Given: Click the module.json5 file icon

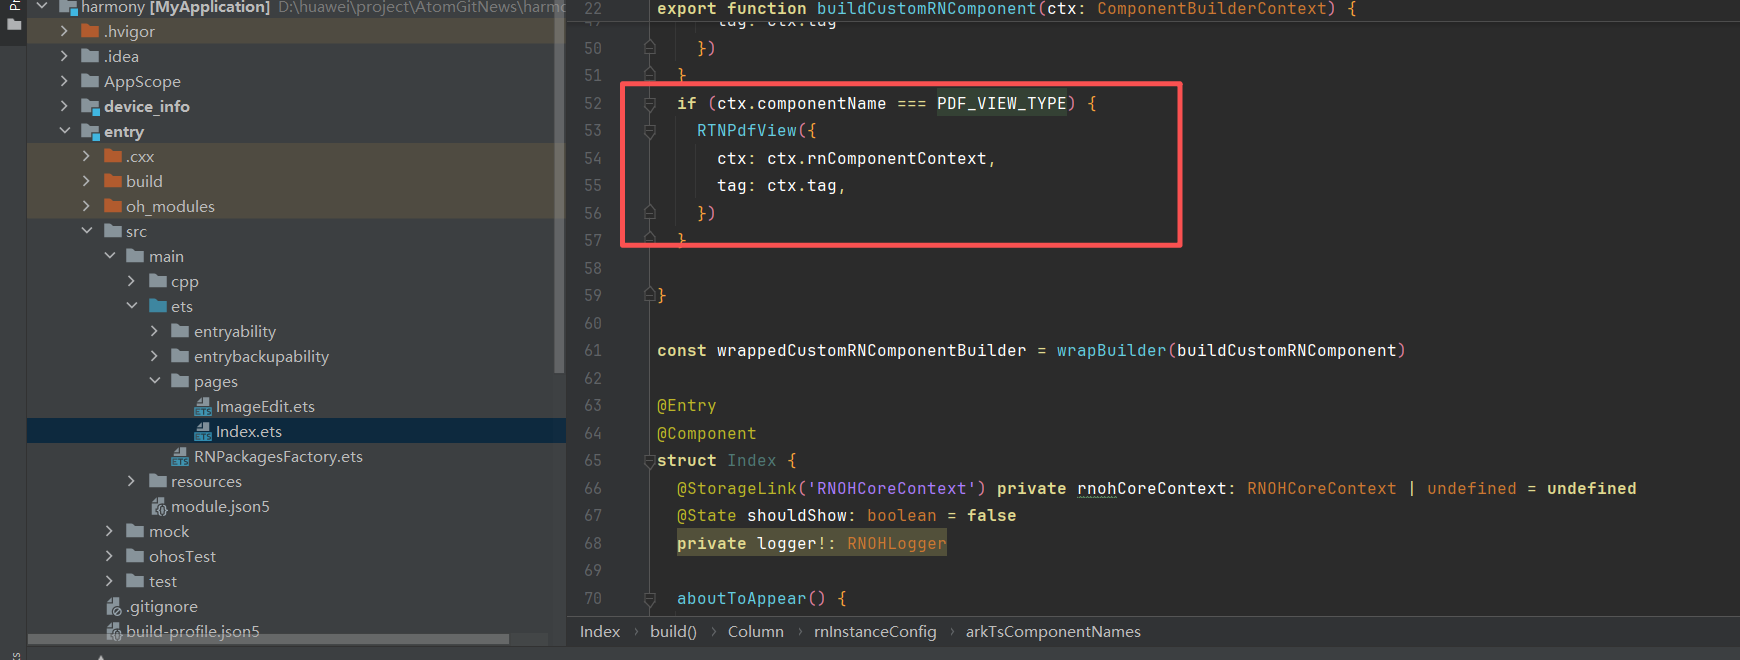Looking at the screenshot, I should pyautogui.click(x=158, y=506).
